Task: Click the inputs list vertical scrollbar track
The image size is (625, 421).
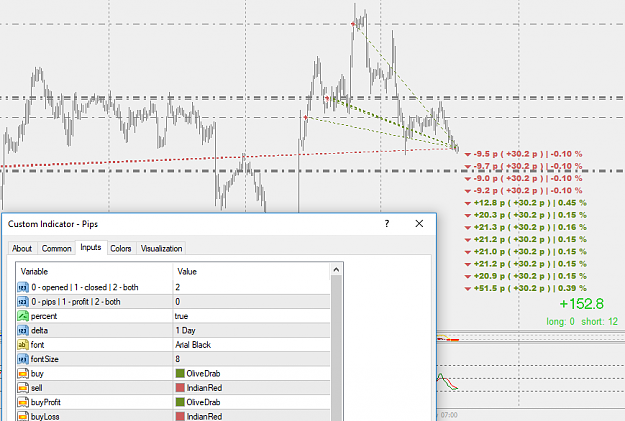Action: click(x=336, y=348)
